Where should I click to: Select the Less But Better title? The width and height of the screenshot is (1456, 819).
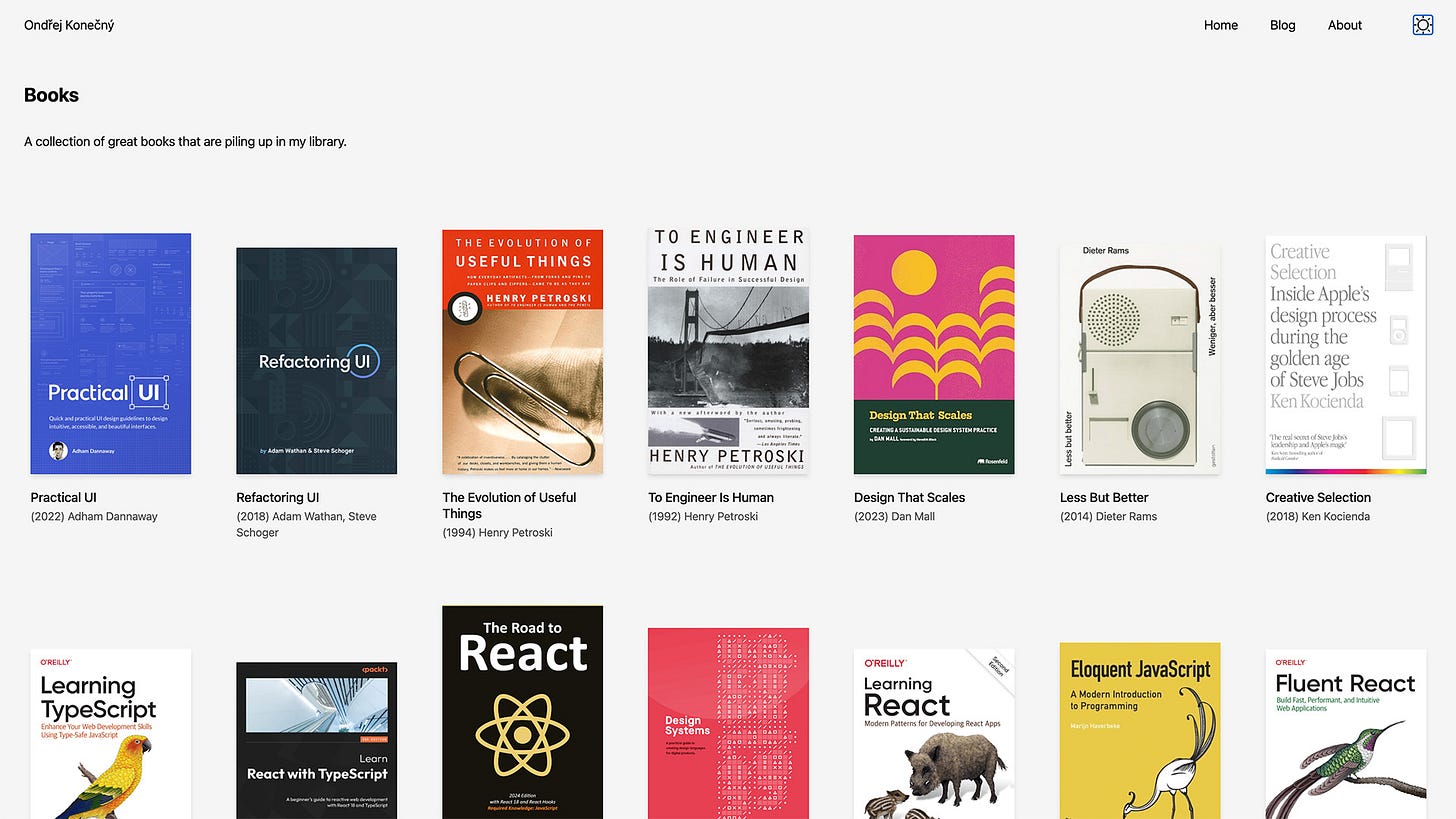1104,497
